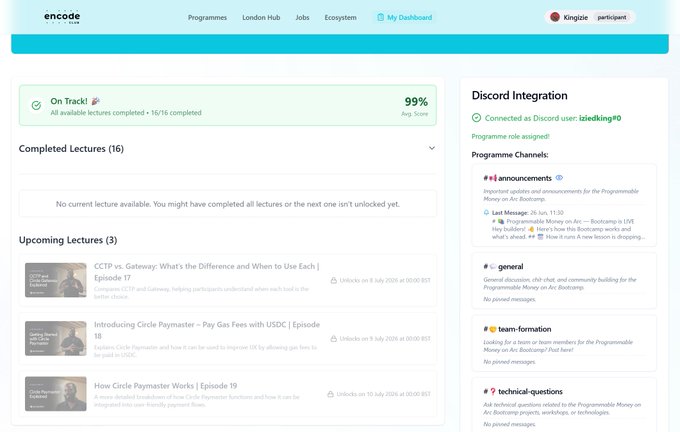Click the 'No current lecture available' message
The height and width of the screenshot is (432, 680).
pos(228,204)
